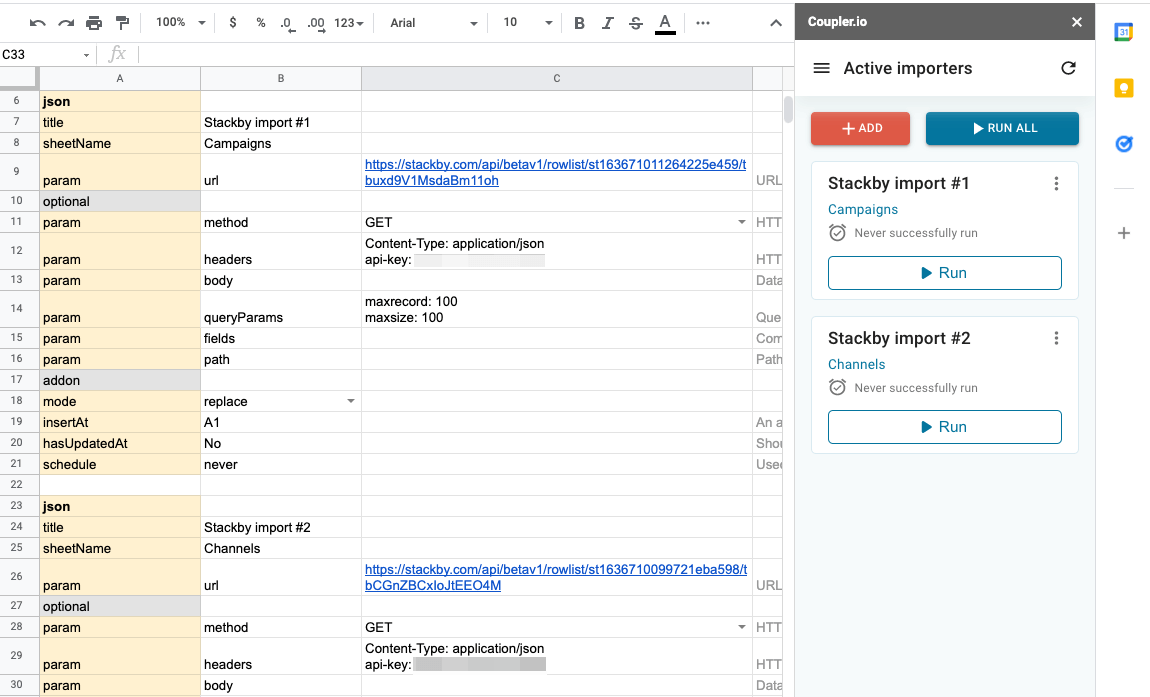Open the Stackby URL in row 26
Image resolution: width=1150 pixels, height=697 pixels.
555,577
